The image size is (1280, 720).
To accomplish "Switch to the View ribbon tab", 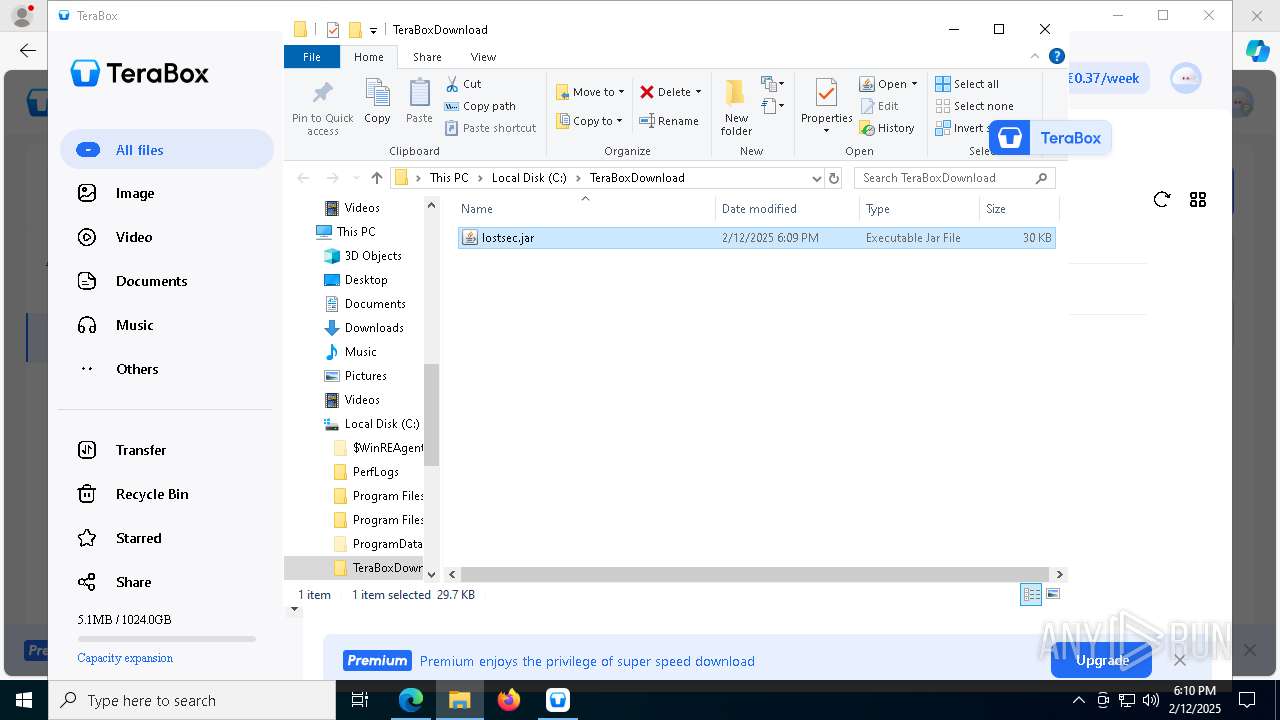I will pos(483,57).
